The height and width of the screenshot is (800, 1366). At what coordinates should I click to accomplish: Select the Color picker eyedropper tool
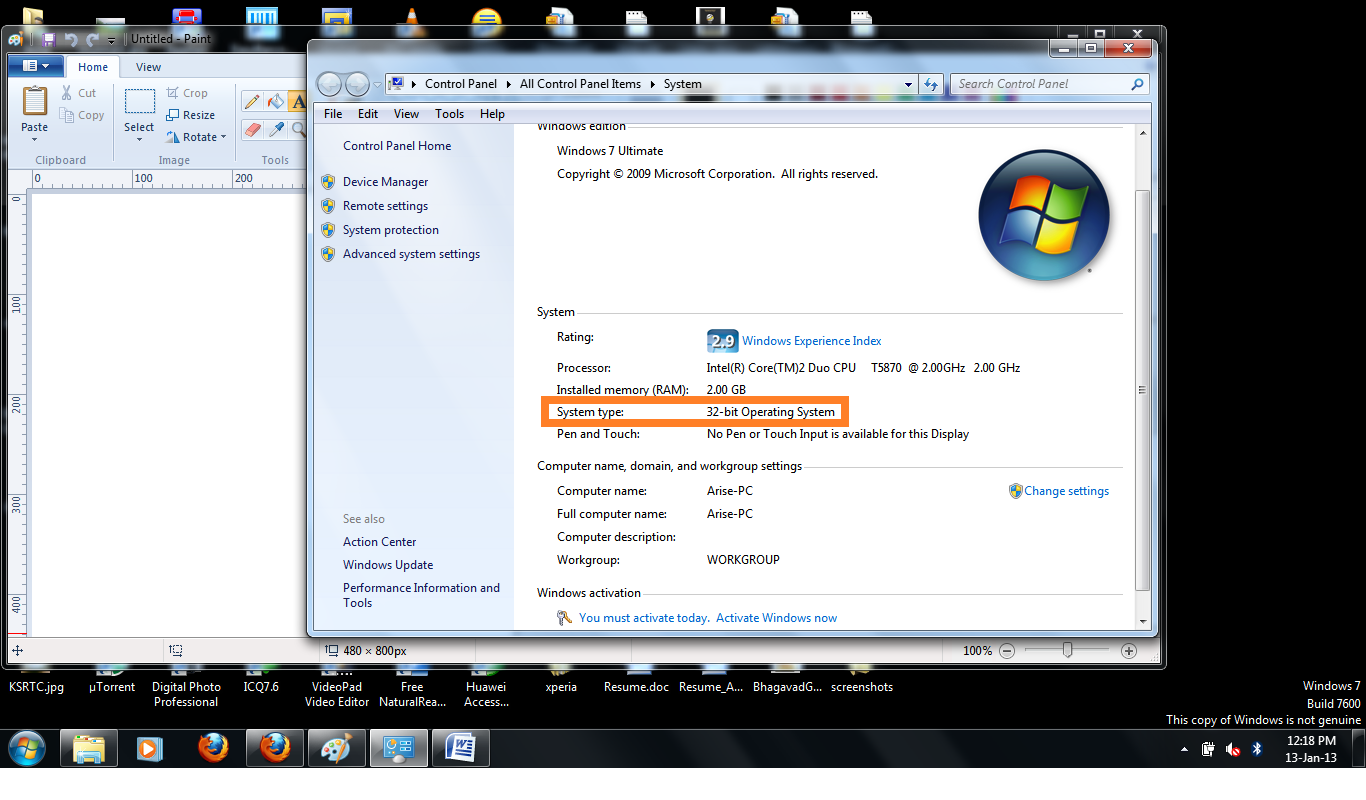tap(275, 129)
